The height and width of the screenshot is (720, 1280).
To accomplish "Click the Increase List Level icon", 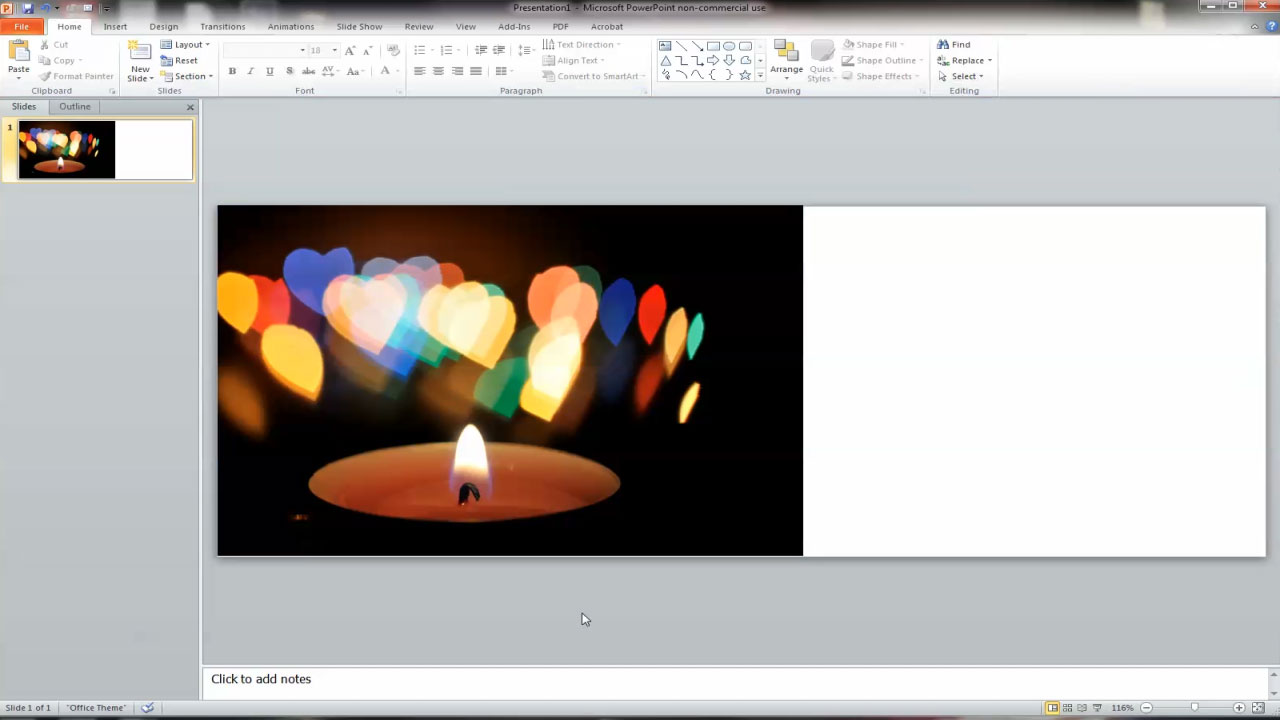I will (499, 50).
